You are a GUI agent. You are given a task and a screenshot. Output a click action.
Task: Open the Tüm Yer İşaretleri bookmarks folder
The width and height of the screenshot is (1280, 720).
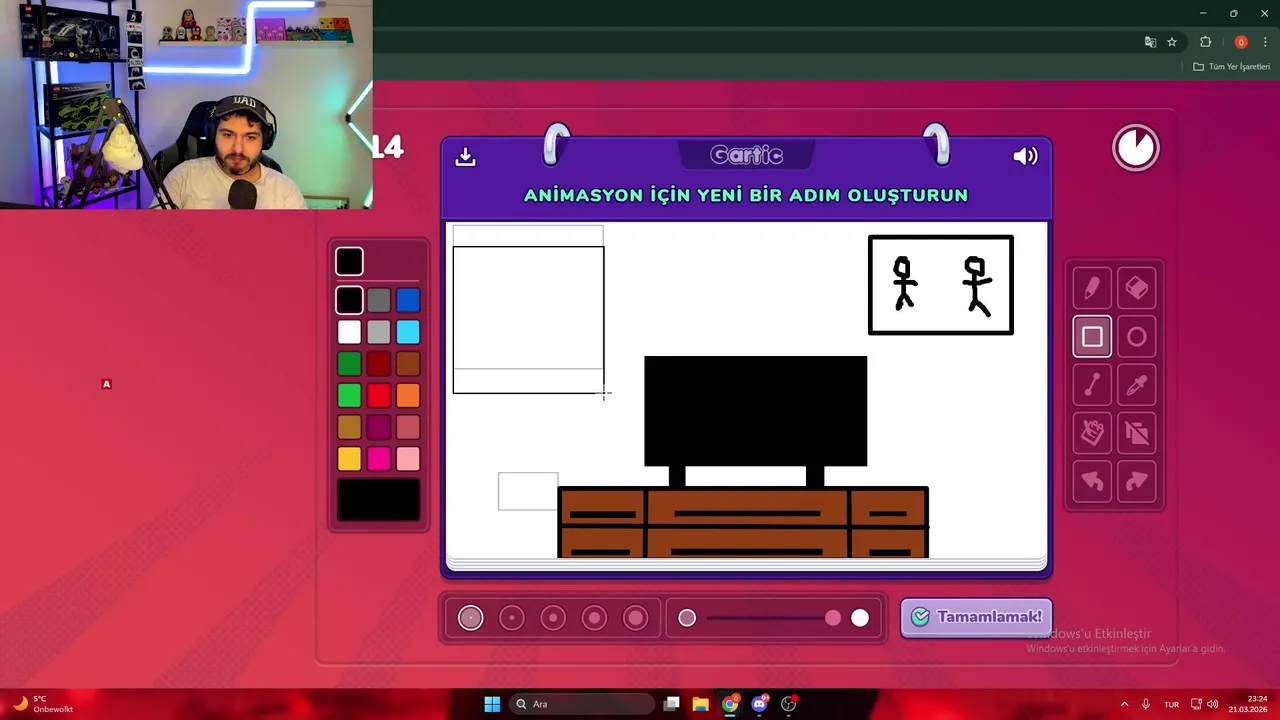[1231, 67]
